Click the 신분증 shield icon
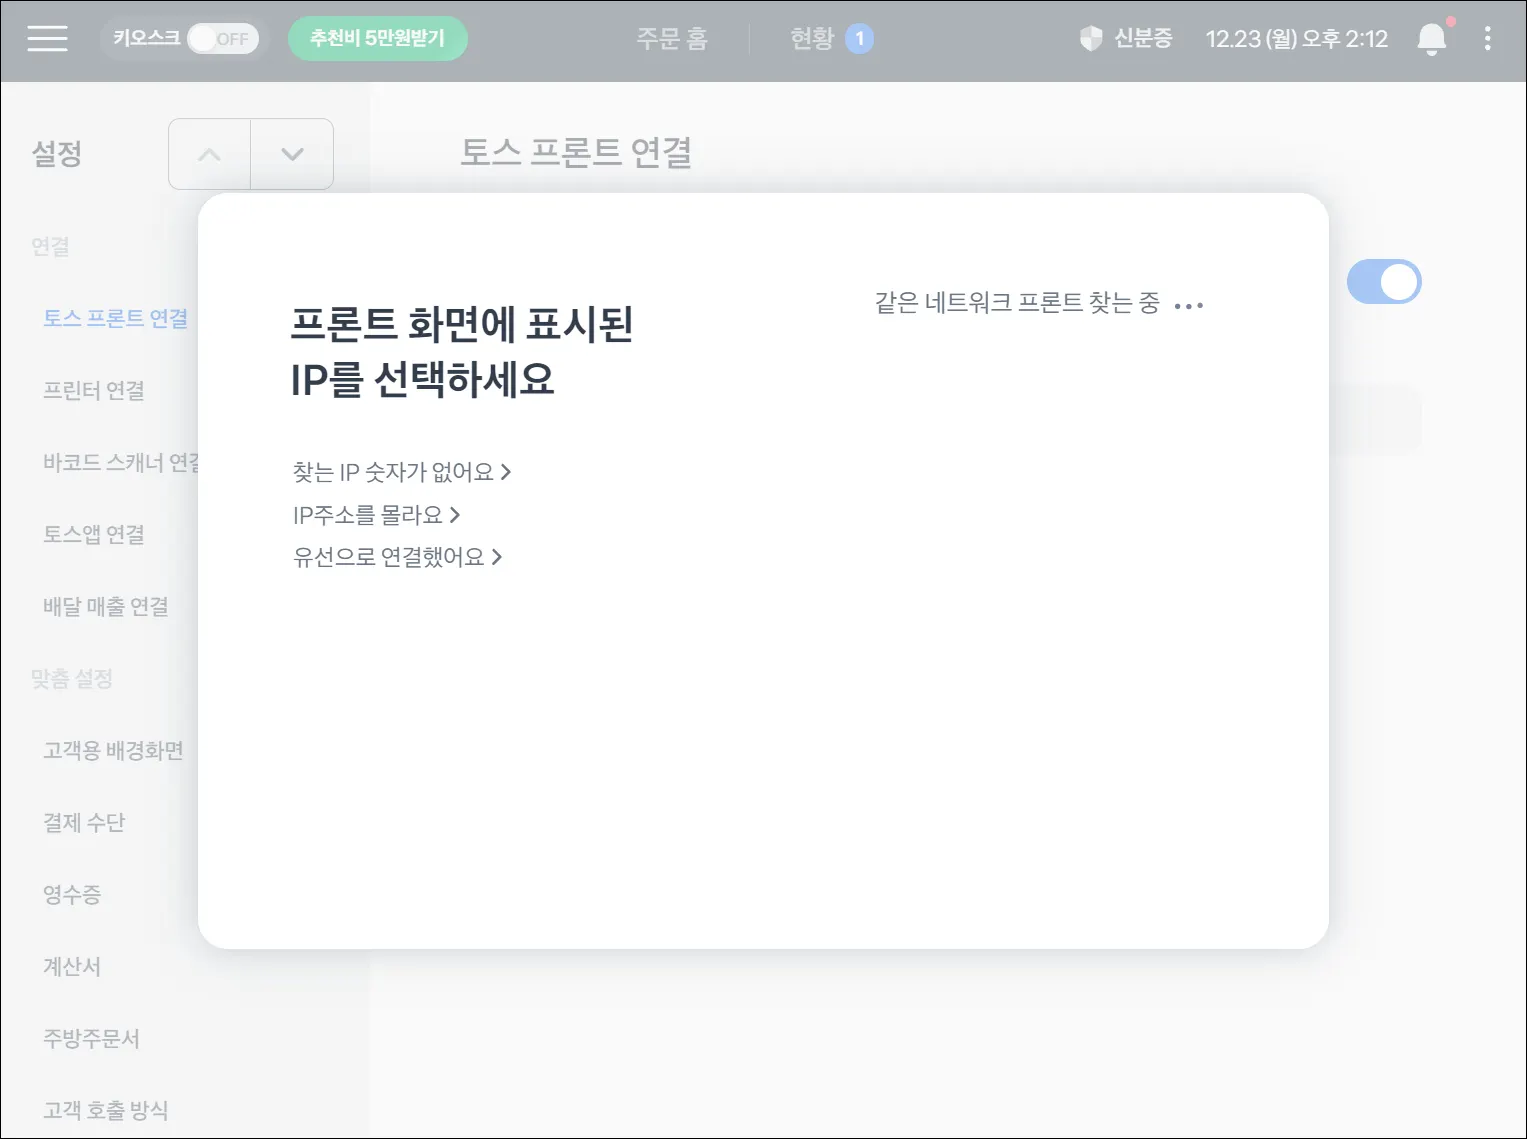1527x1139 pixels. click(x=1091, y=39)
